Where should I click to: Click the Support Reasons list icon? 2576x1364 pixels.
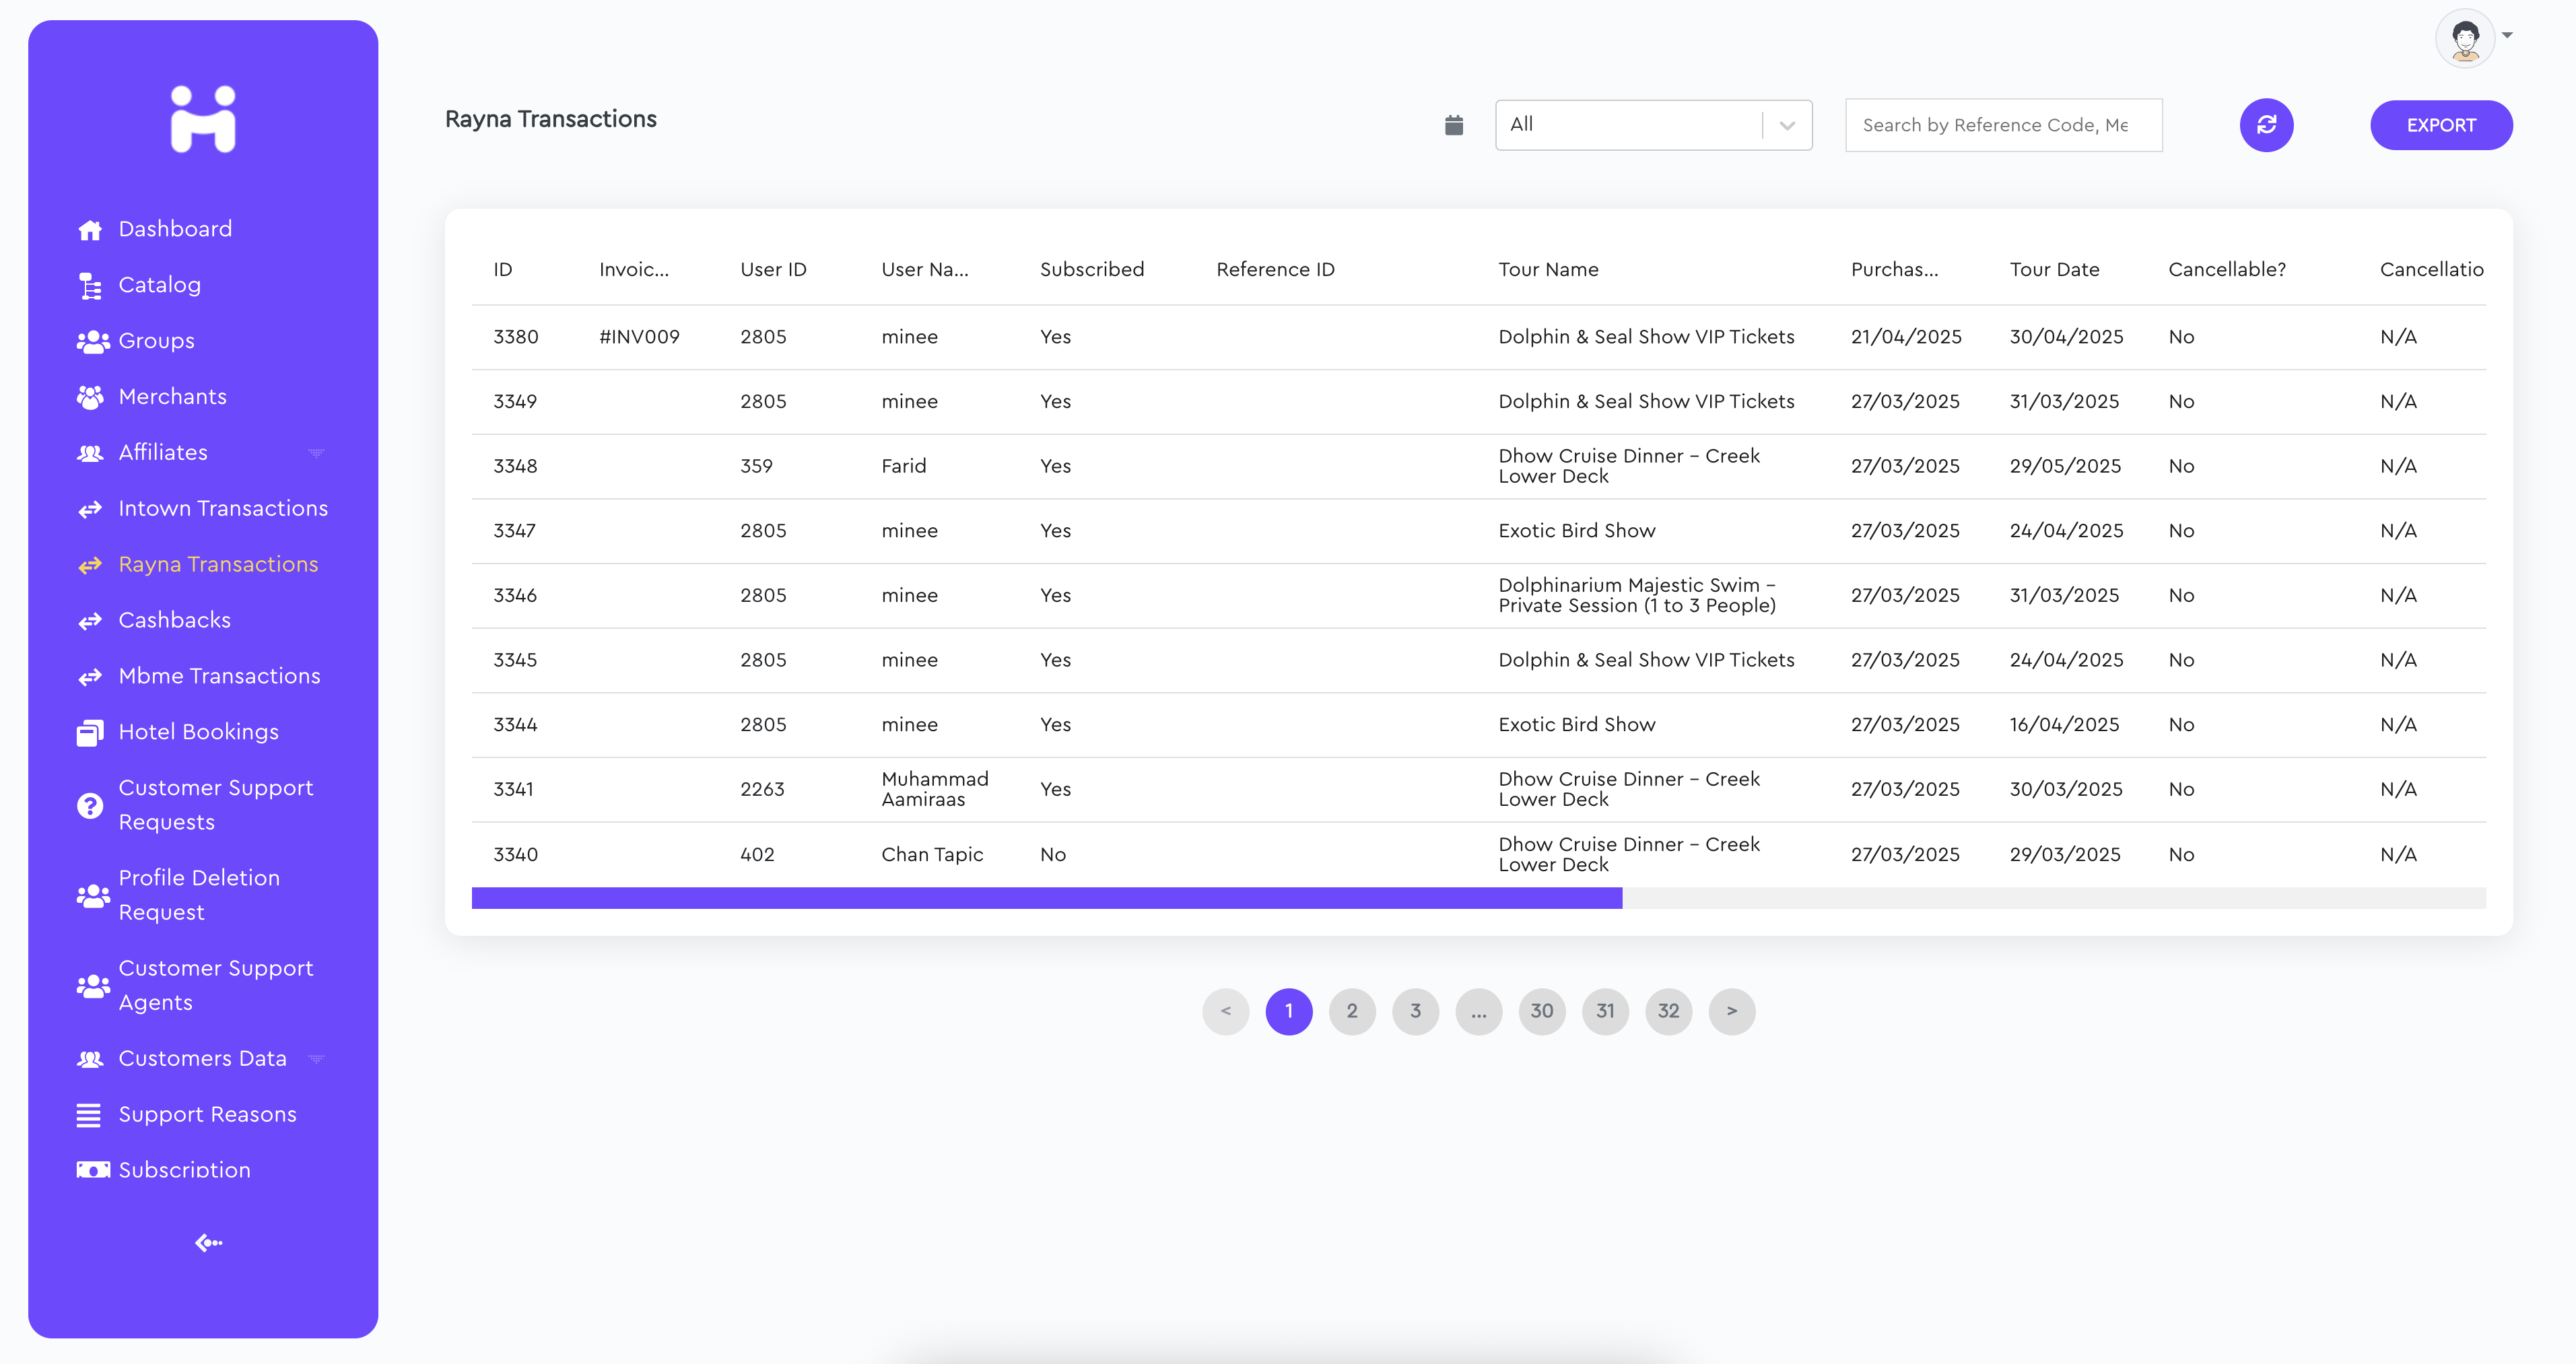coord(89,1115)
